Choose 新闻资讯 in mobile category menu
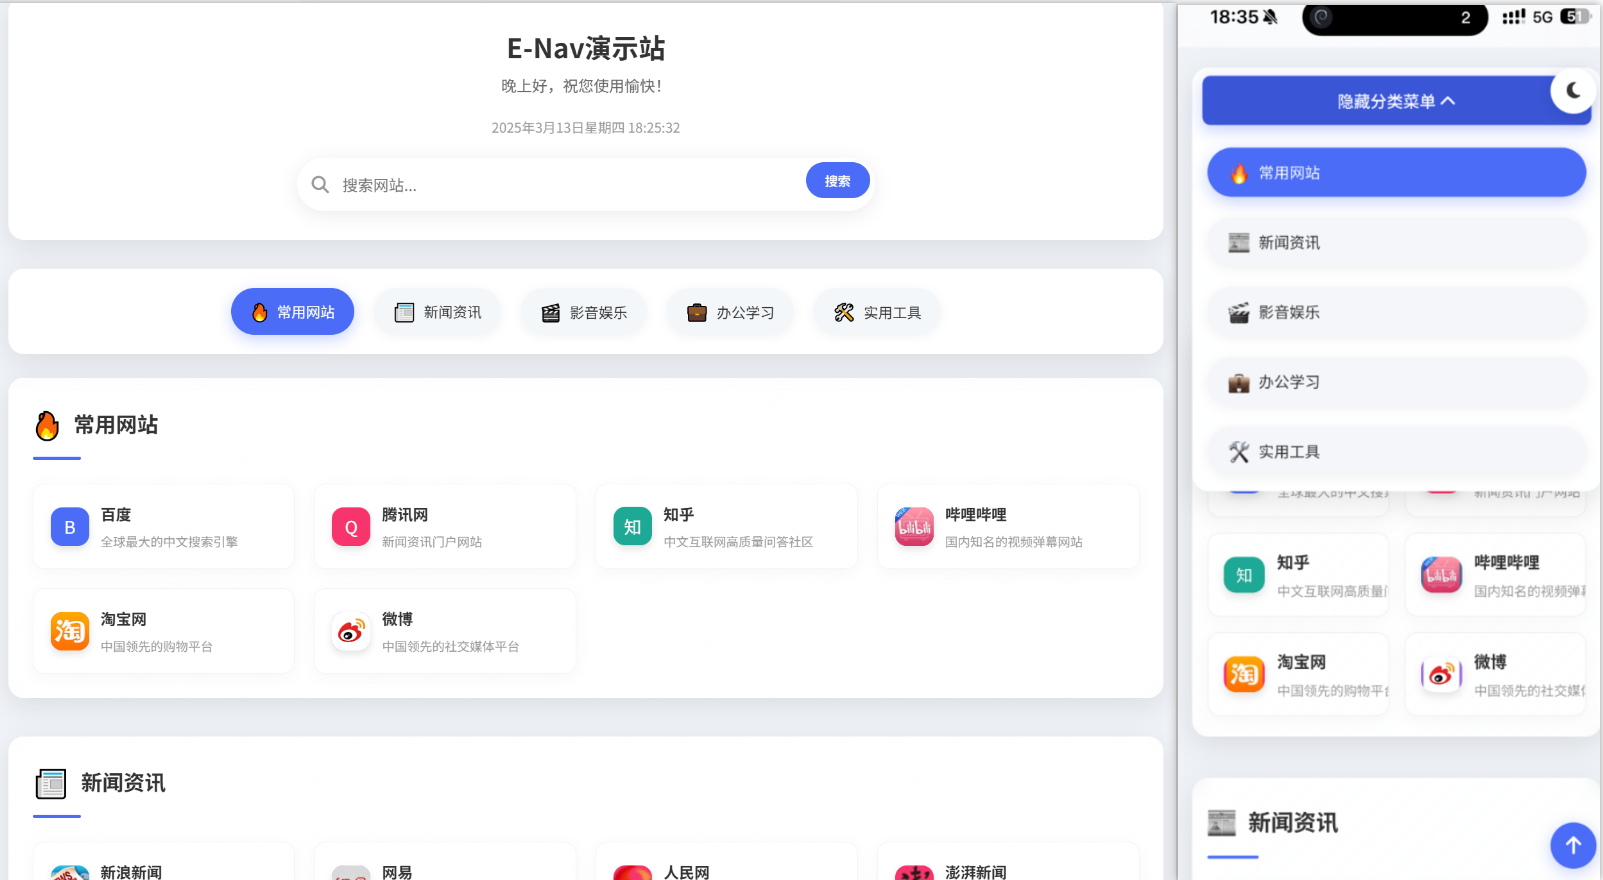Image resolution: width=1603 pixels, height=880 pixels. click(1396, 243)
